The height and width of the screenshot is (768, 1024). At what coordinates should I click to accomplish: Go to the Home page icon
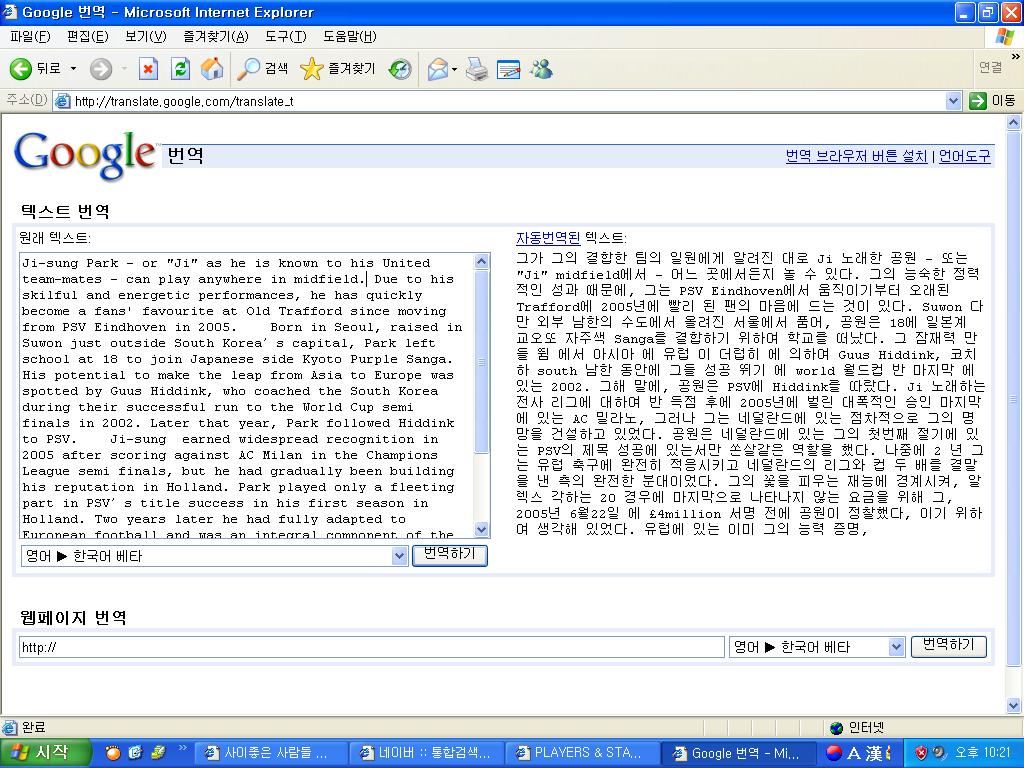tap(212, 69)
